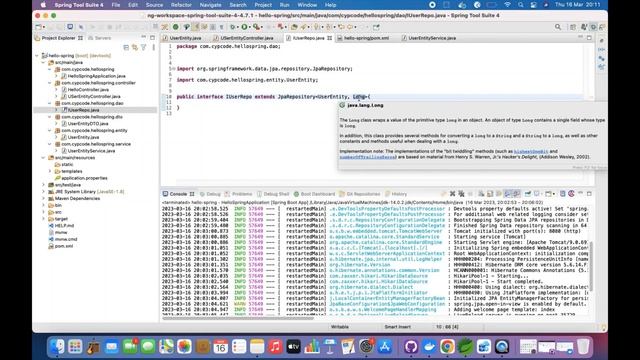Viewport: 640px width, 360px height.
Task: Follow the highestOneBit link in Javadoc popup
Action: coord(531,151)
